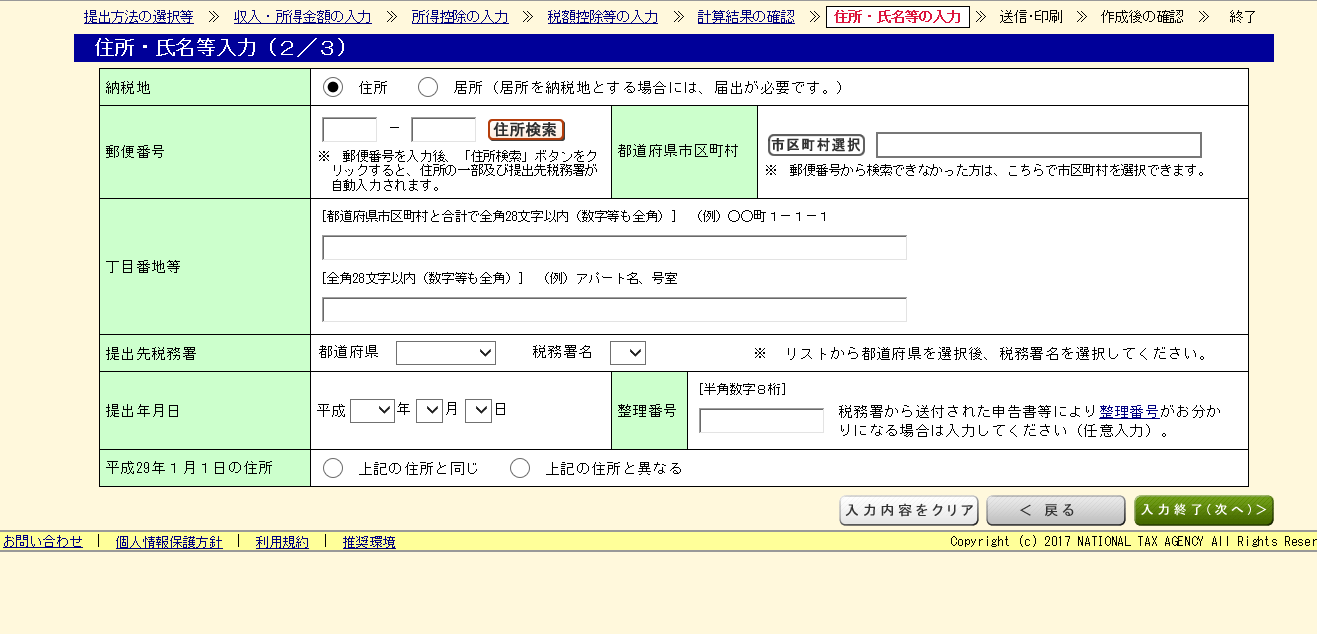Choose 上記の住所と同じ radio option
This screenshot has width=1317, height=634.
coord(333,468)
